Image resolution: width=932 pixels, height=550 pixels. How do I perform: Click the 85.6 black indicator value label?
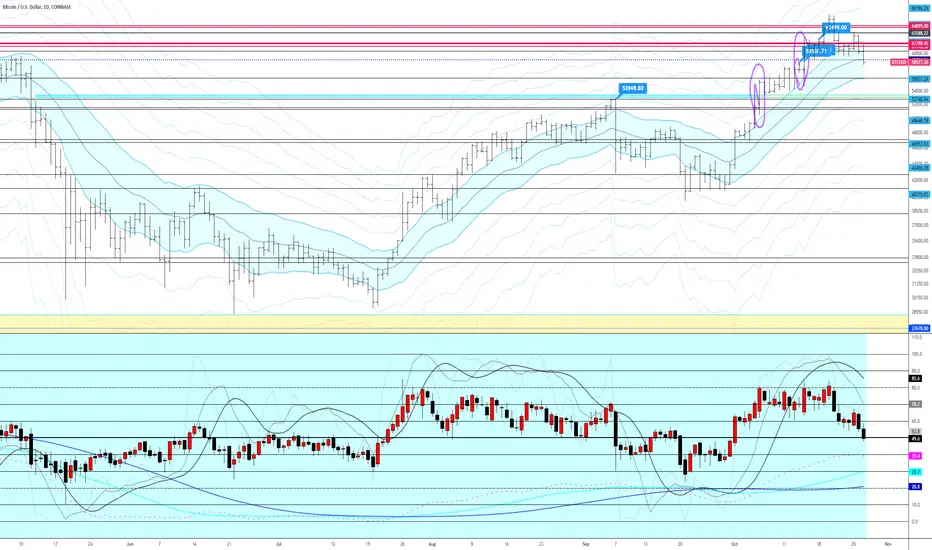[915, 378]
